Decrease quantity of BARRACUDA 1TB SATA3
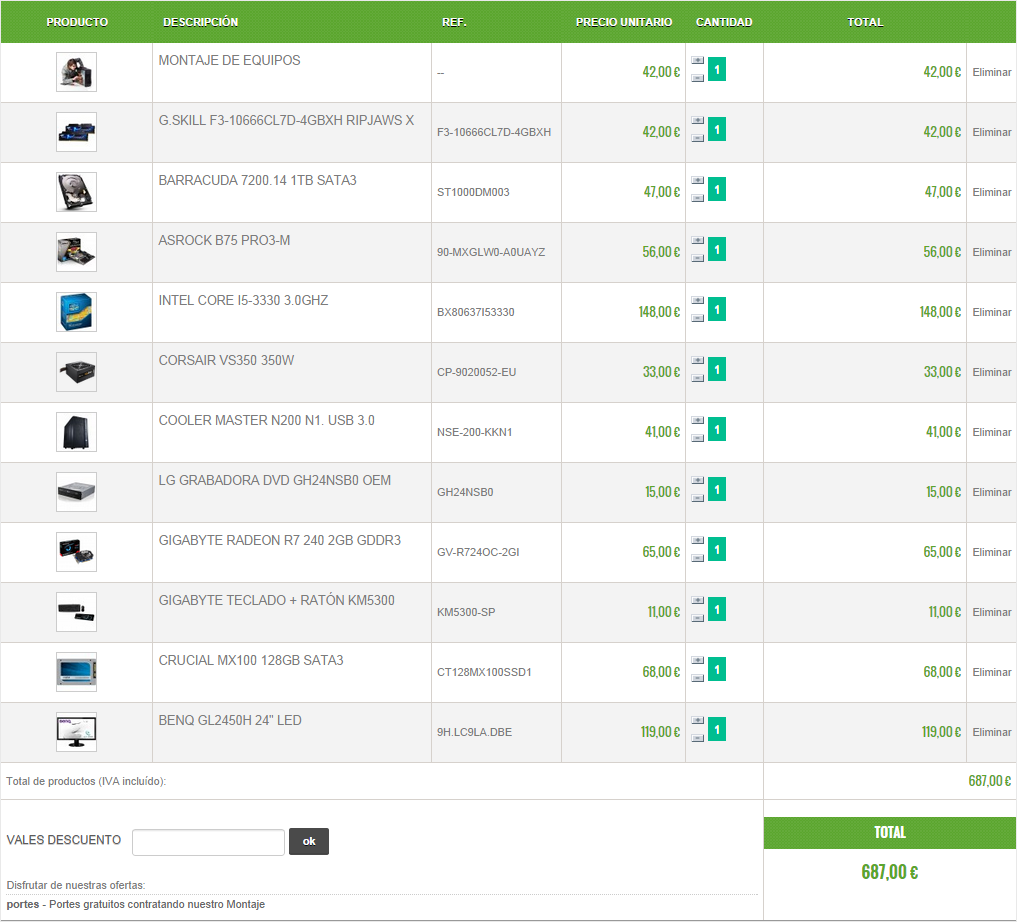1018x922 pixels. click(x=697, y=198)
